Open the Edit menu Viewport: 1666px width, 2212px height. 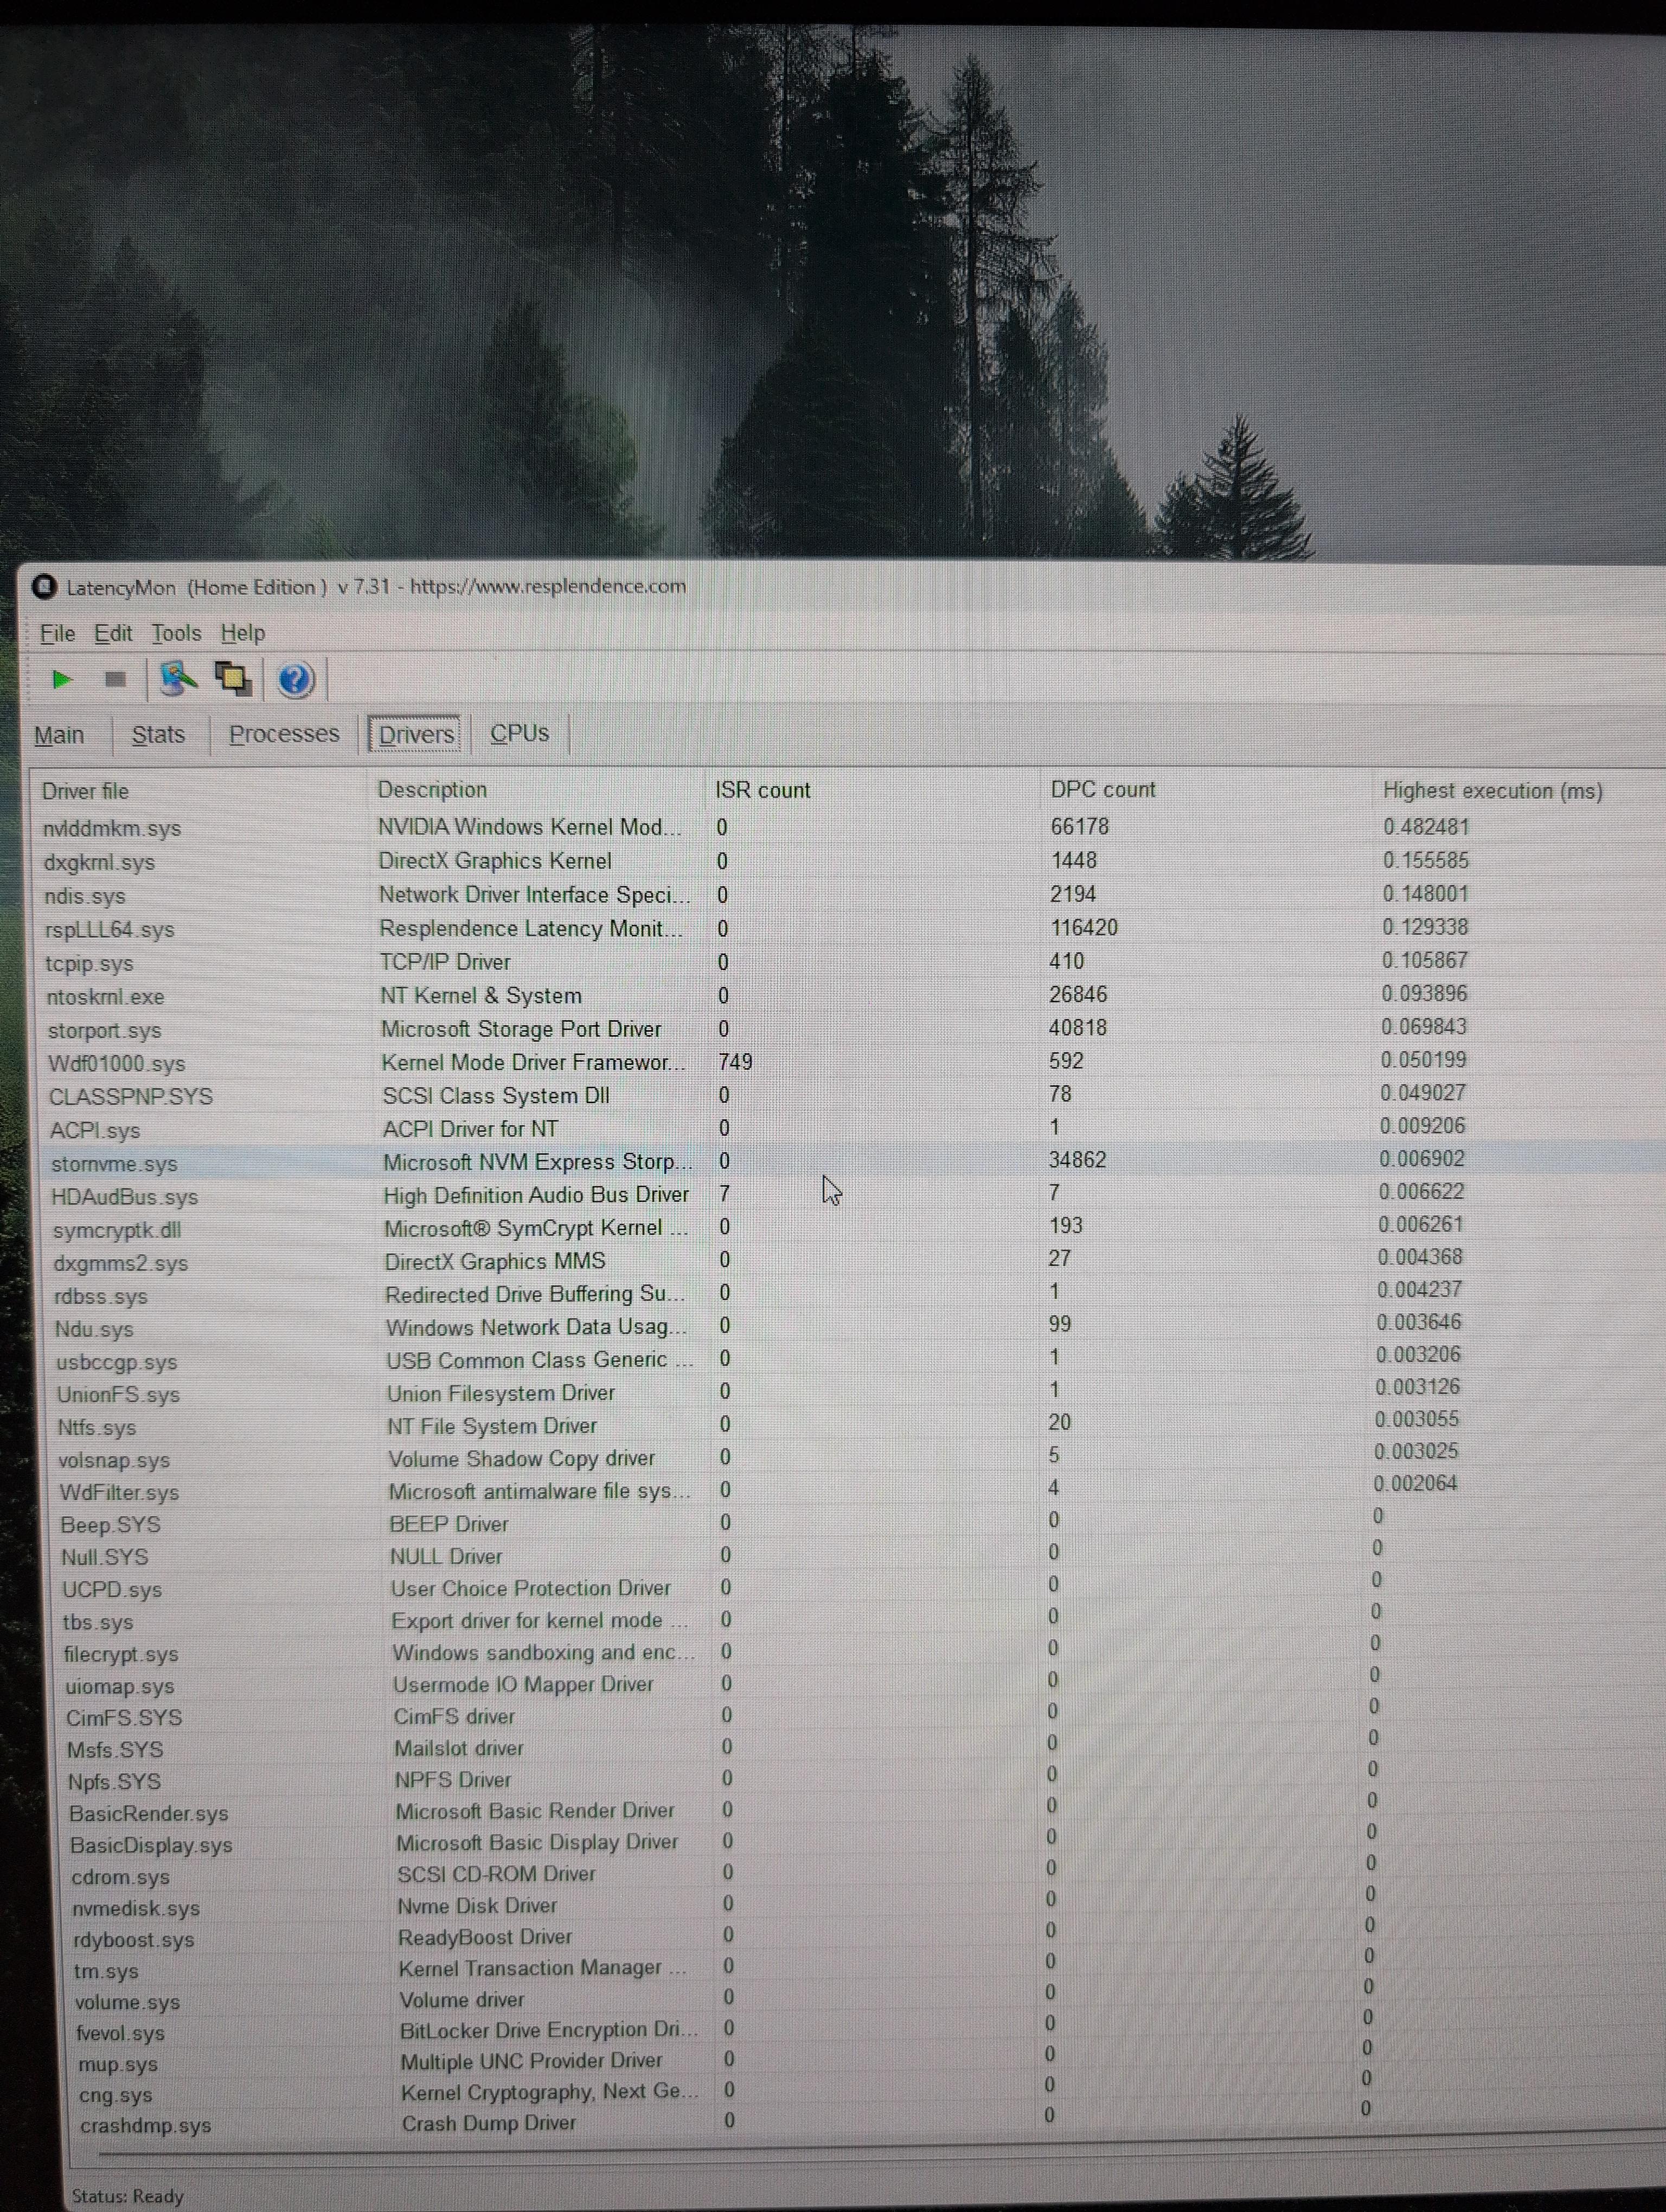coord(113,633)
